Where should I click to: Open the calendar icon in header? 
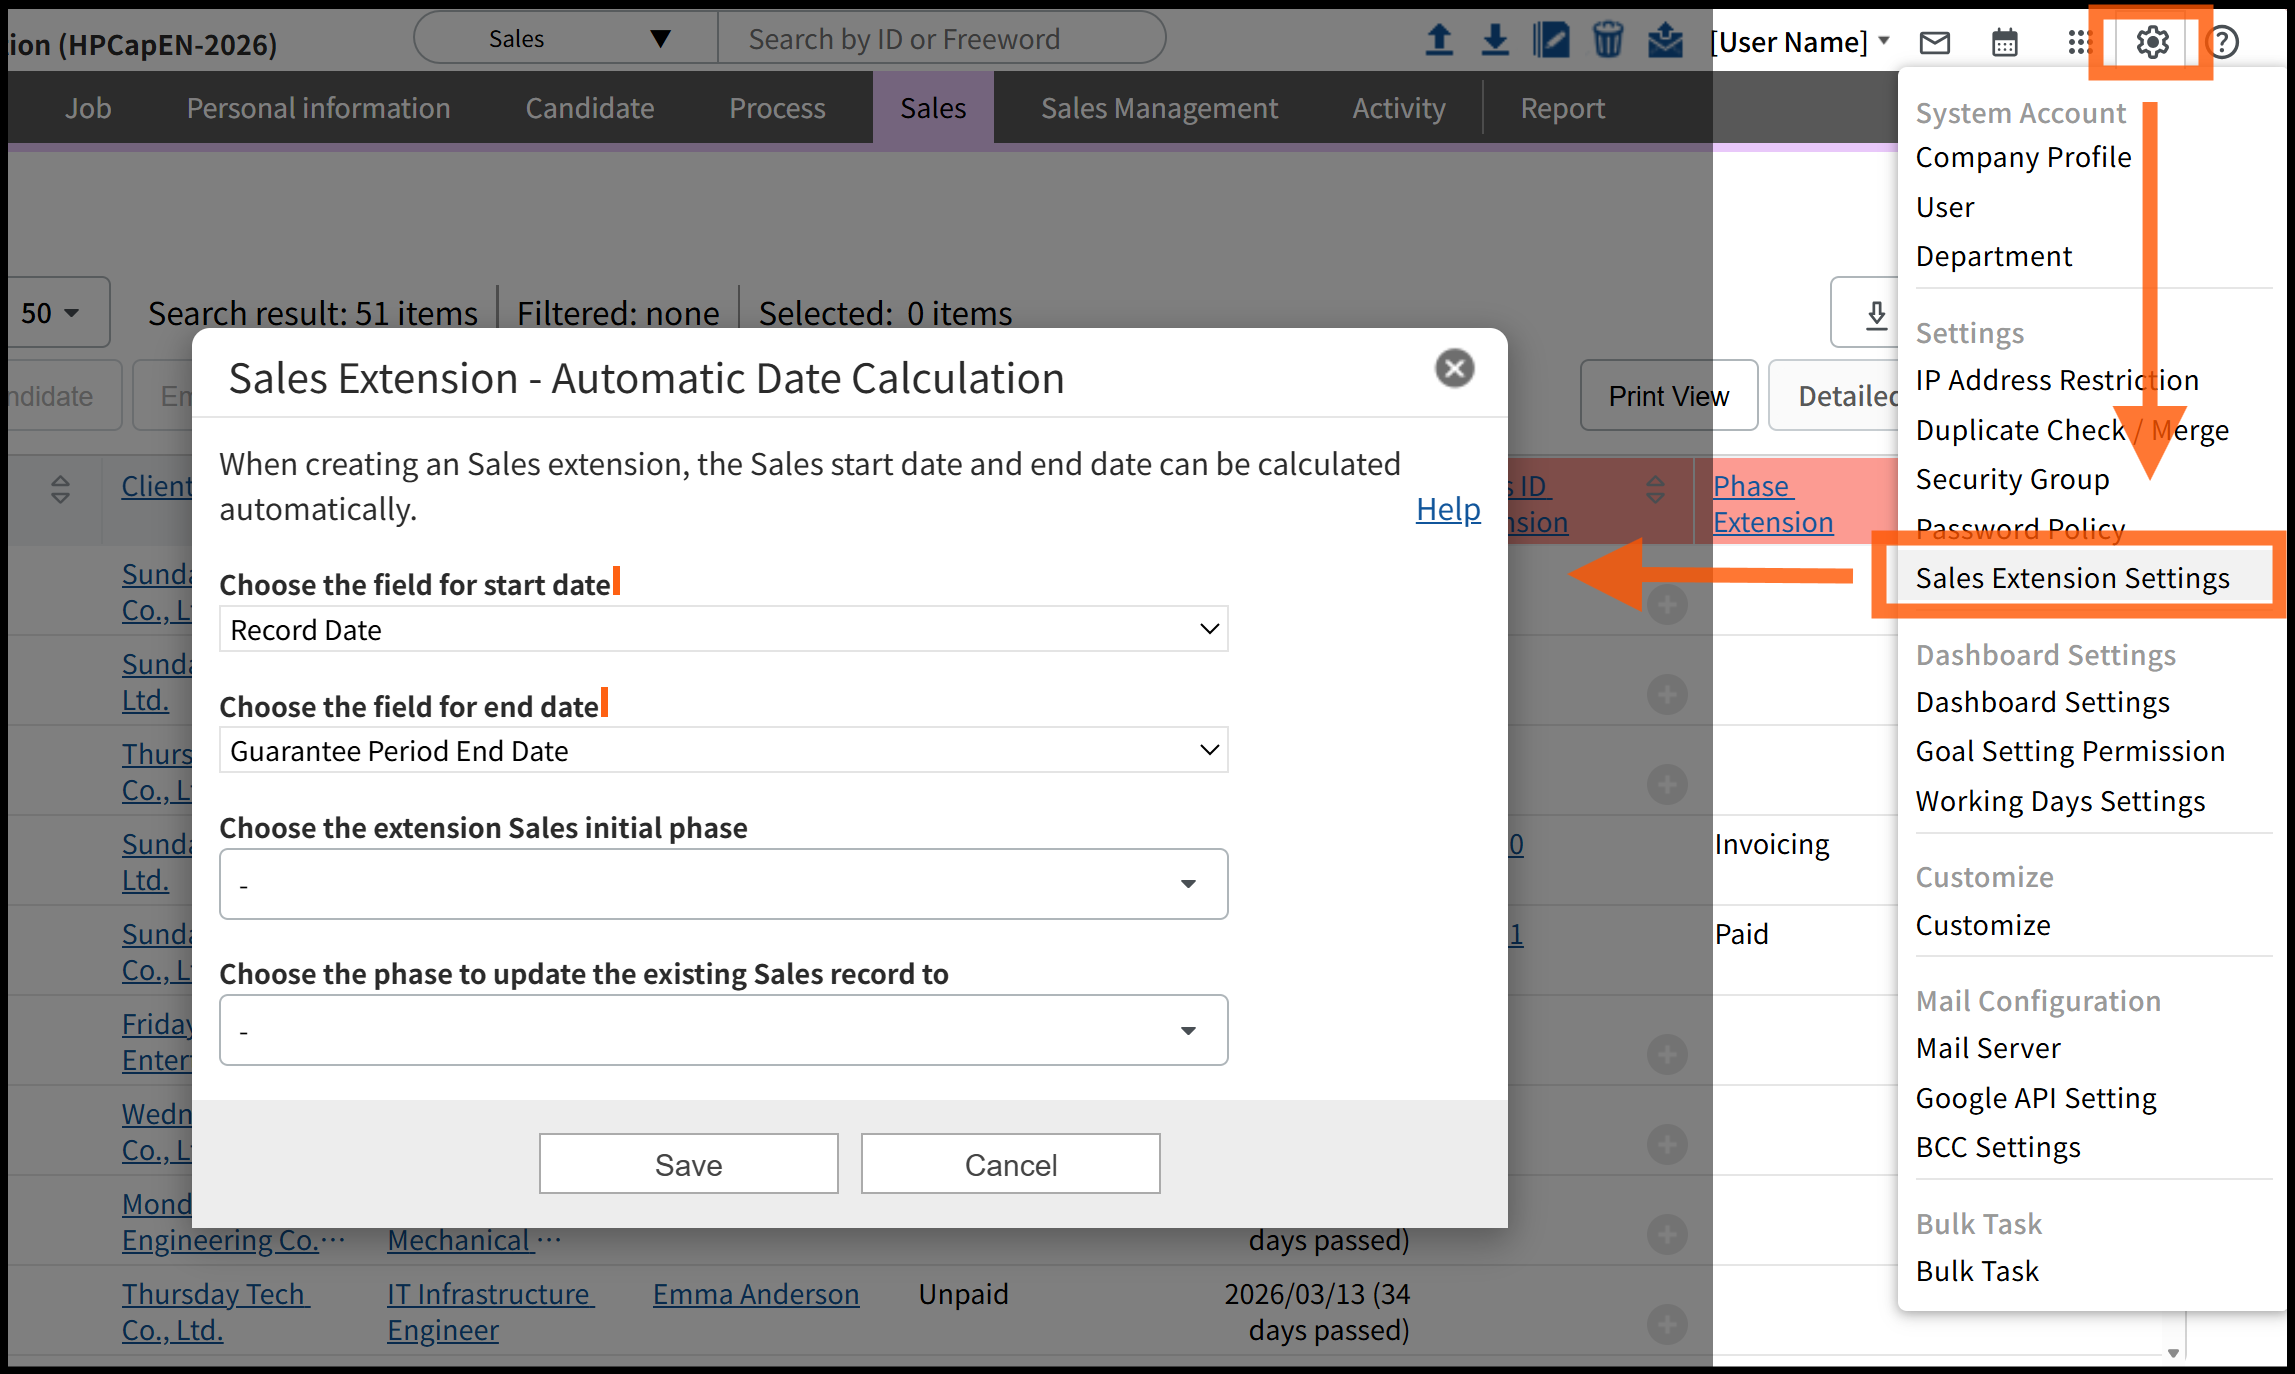pos(2004,42)
